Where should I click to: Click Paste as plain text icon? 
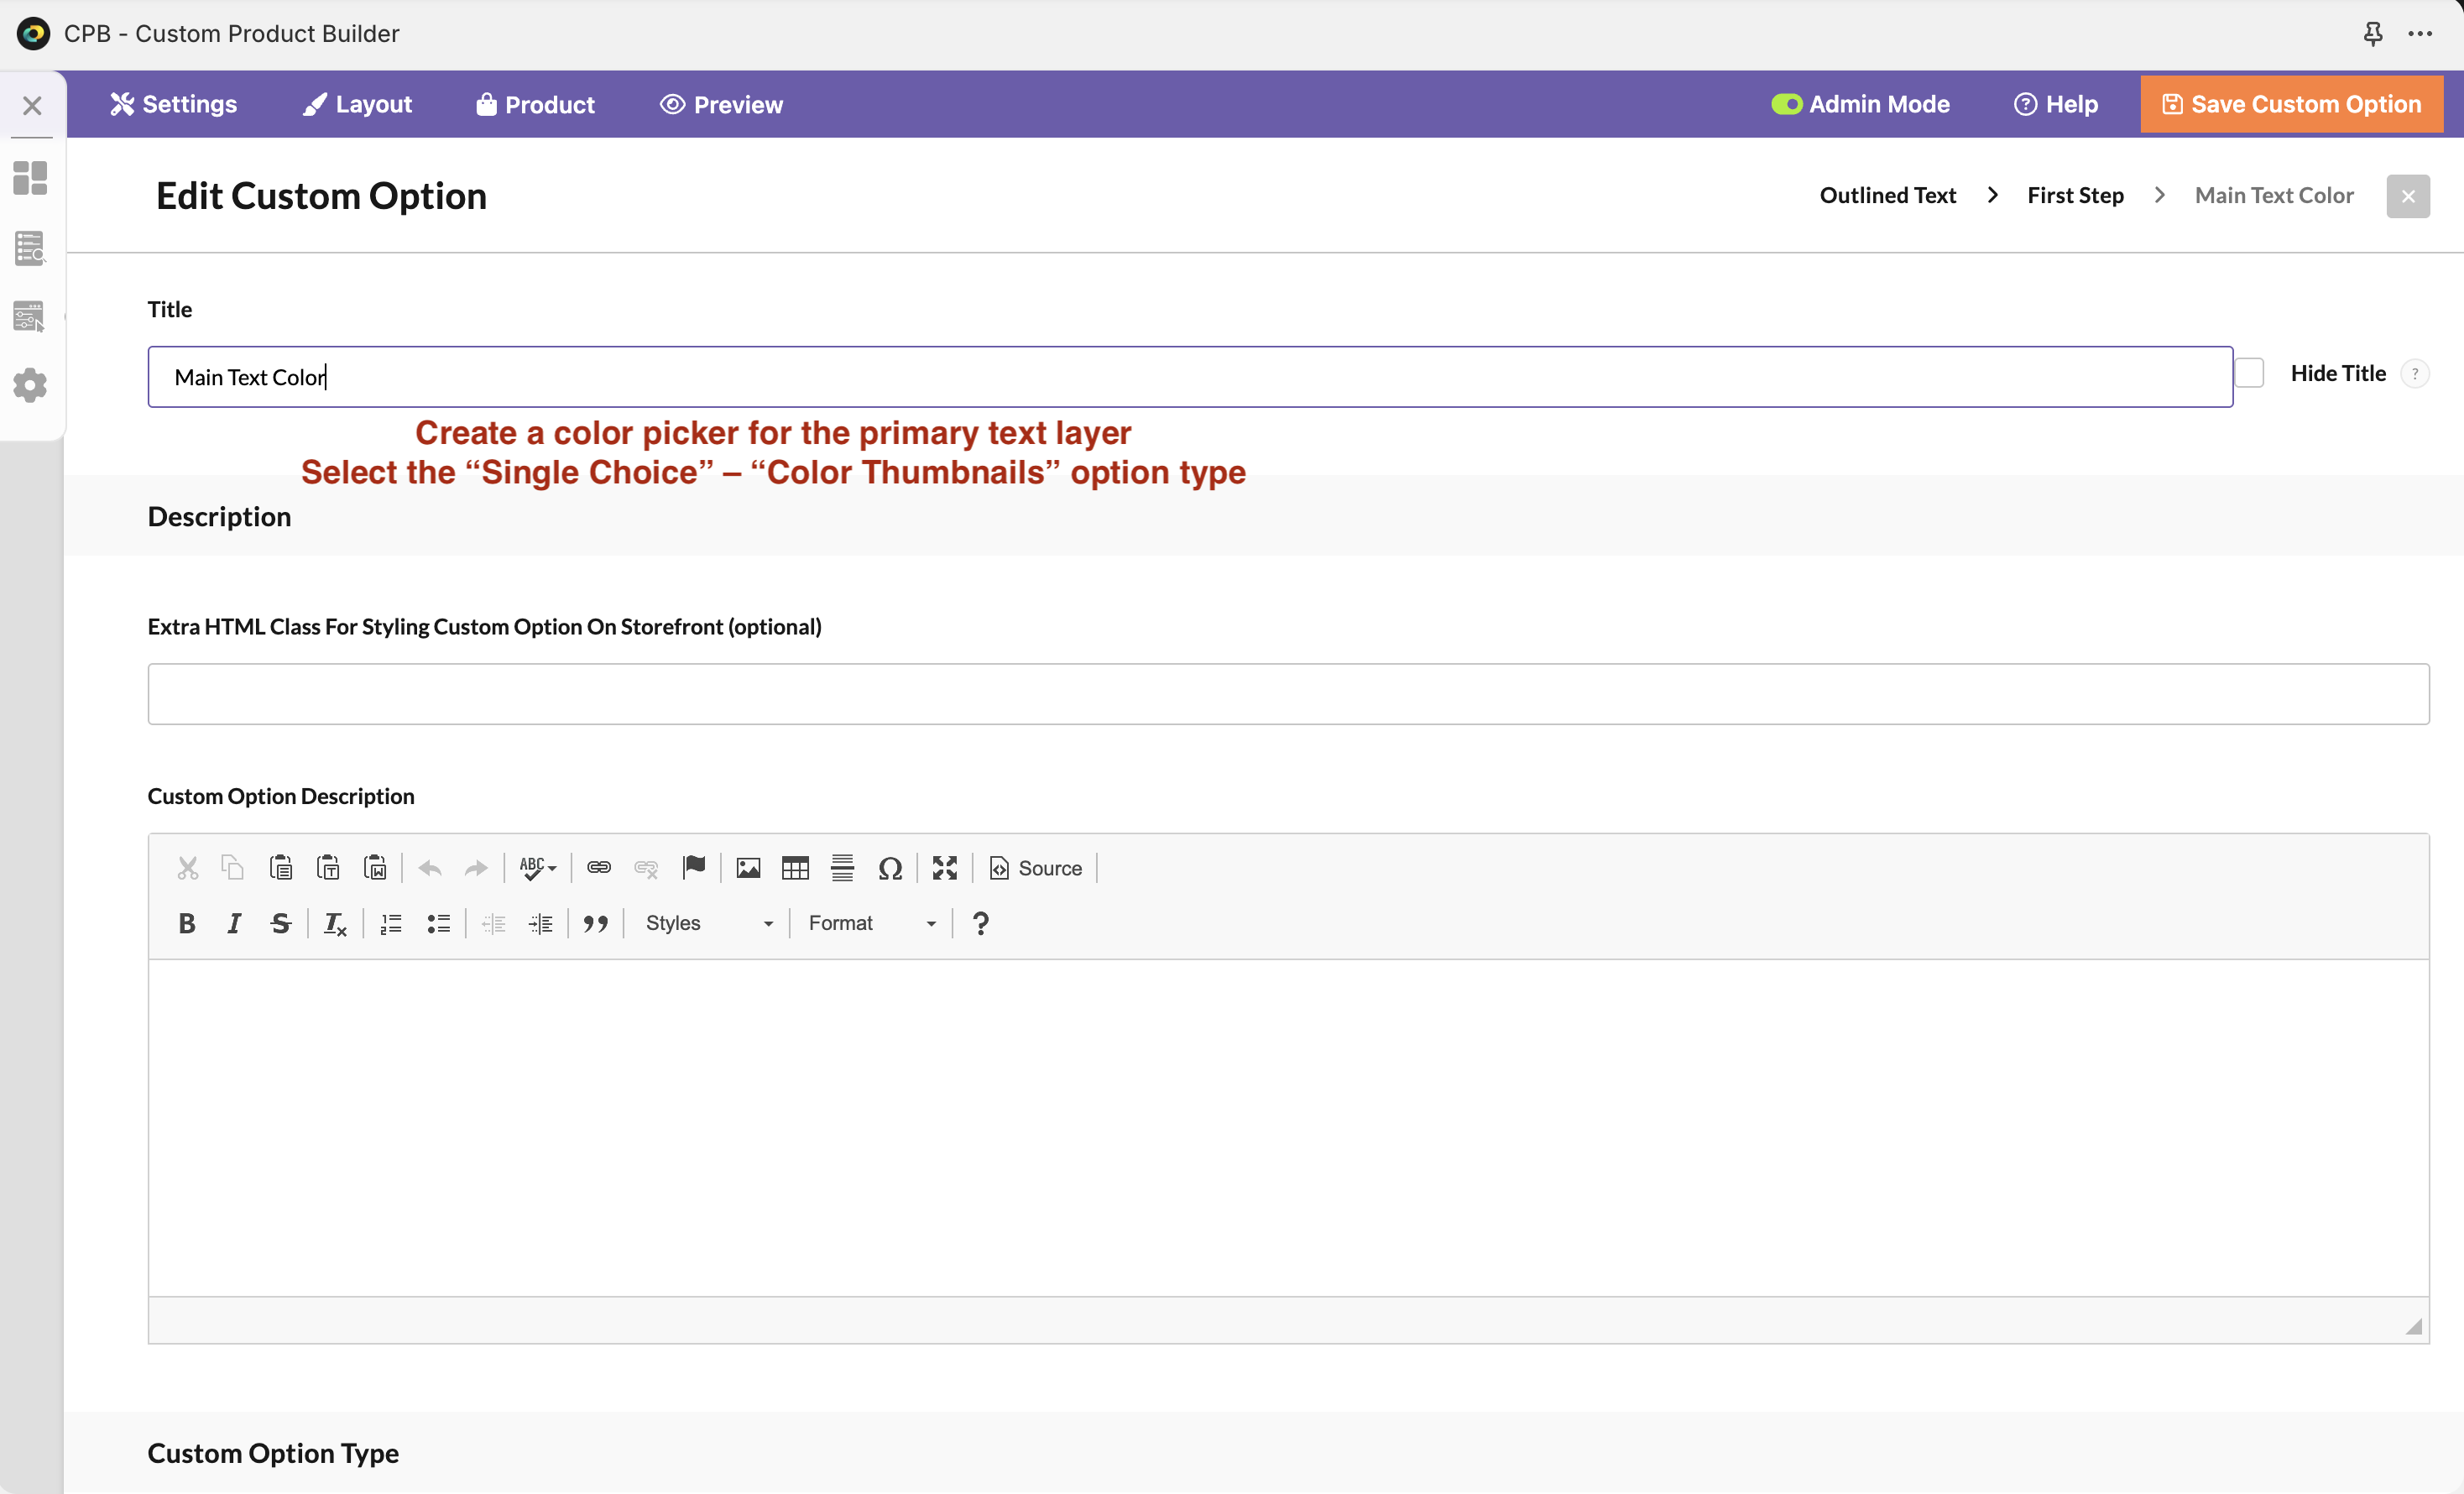[328, 868]
